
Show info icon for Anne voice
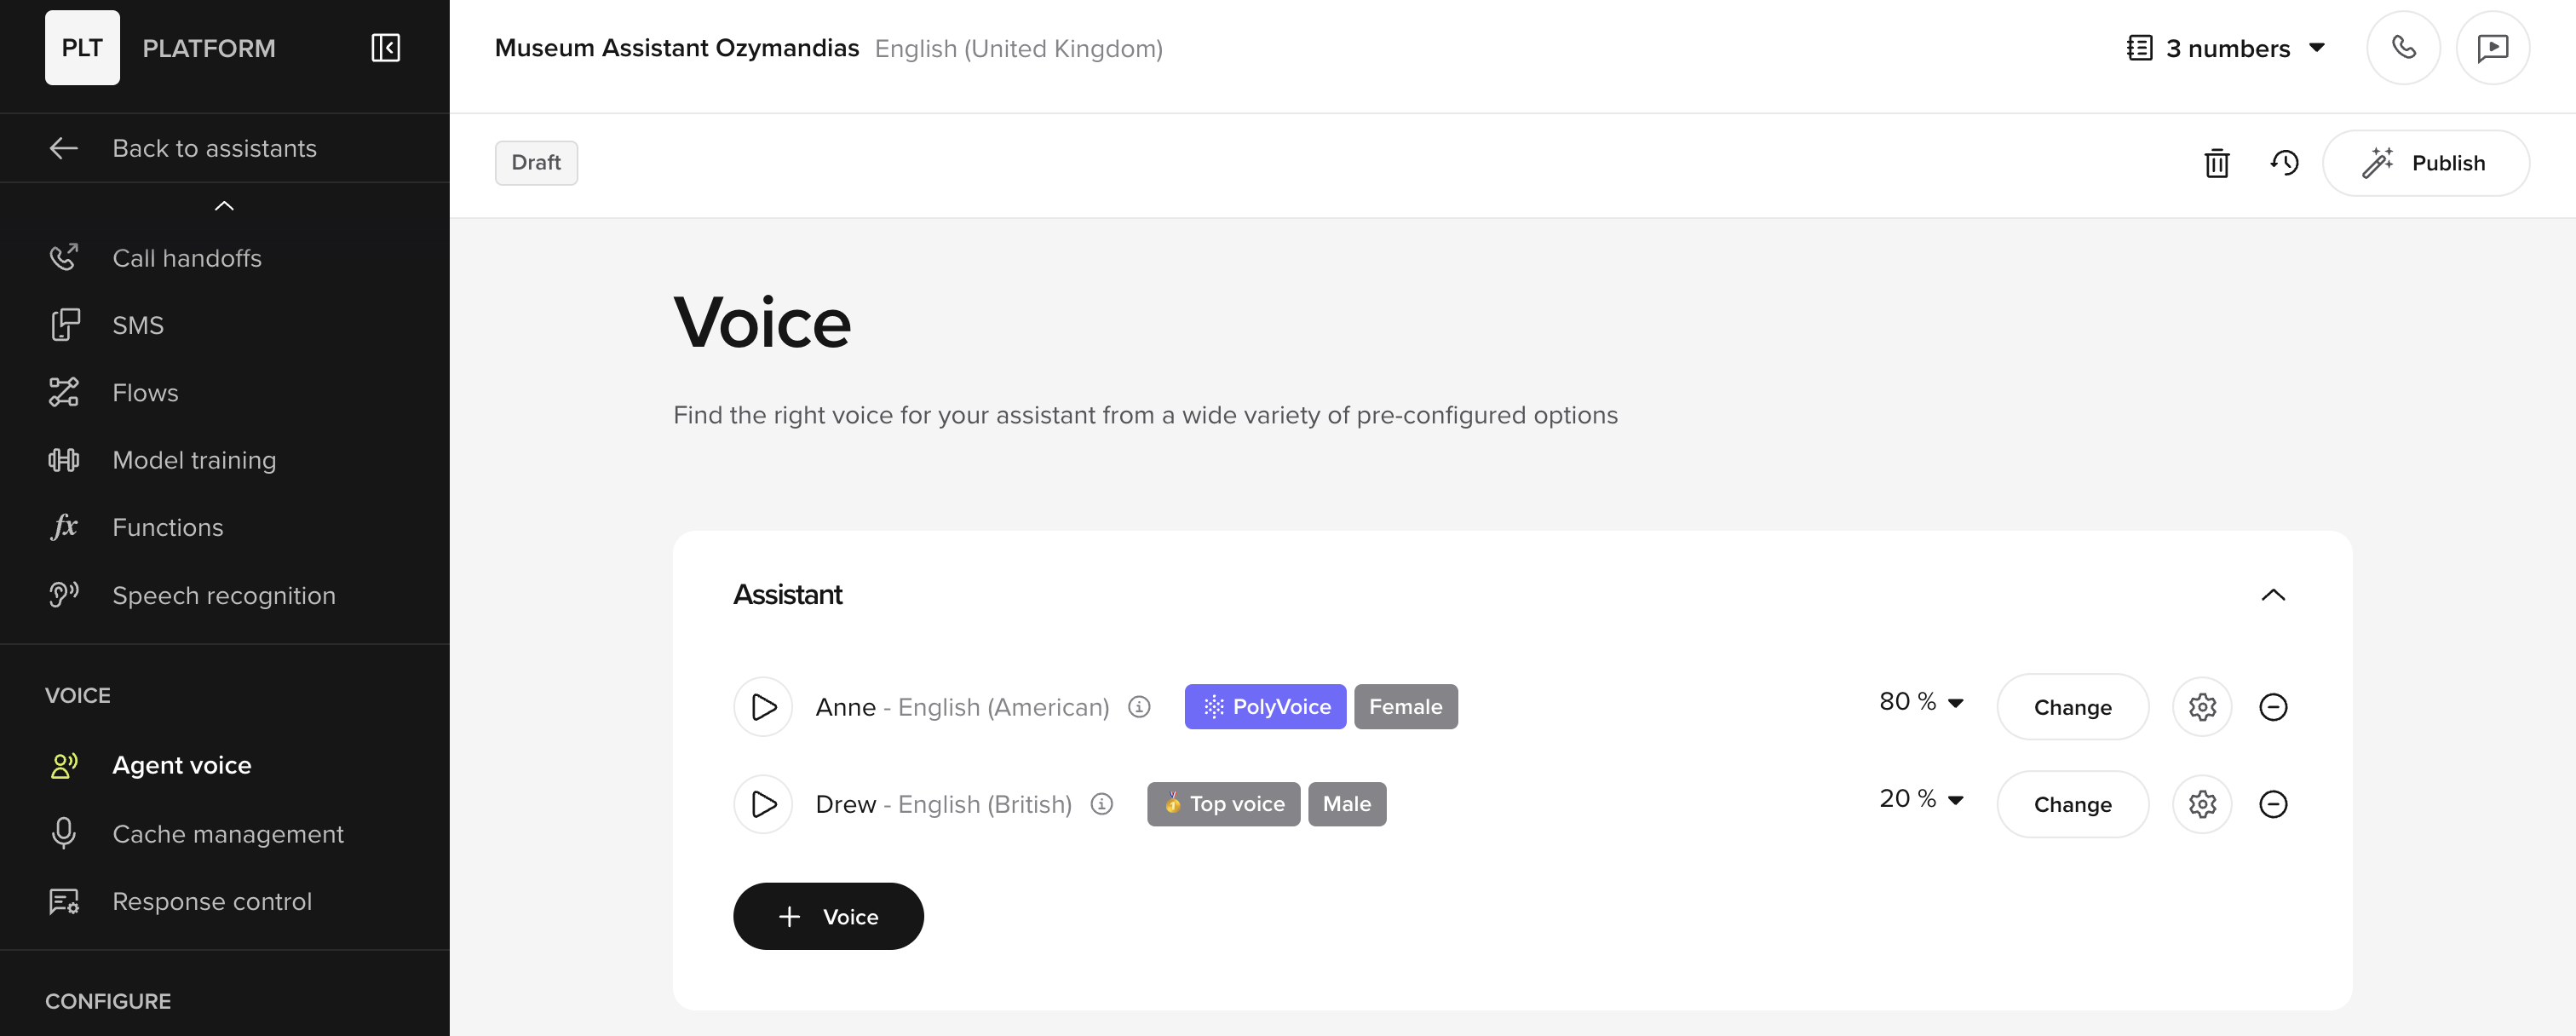(x=1139, y=707)
